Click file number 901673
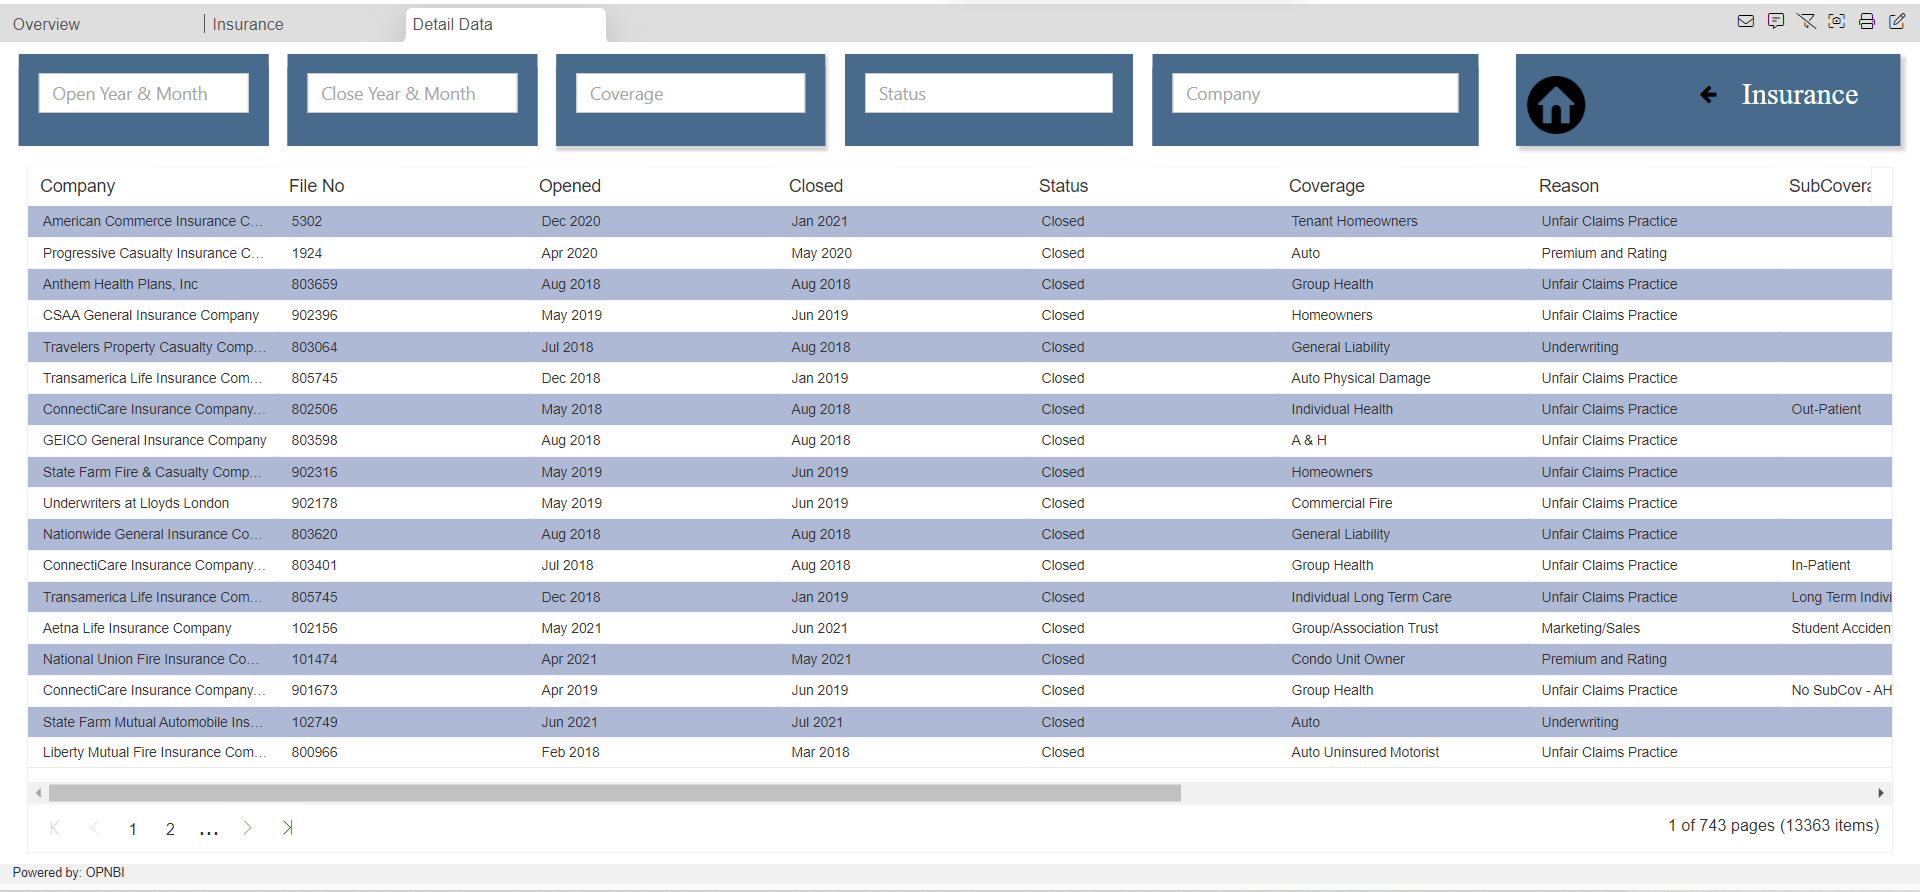The width and height of the screenshot is (1920, 892). (x=315, y=690)
